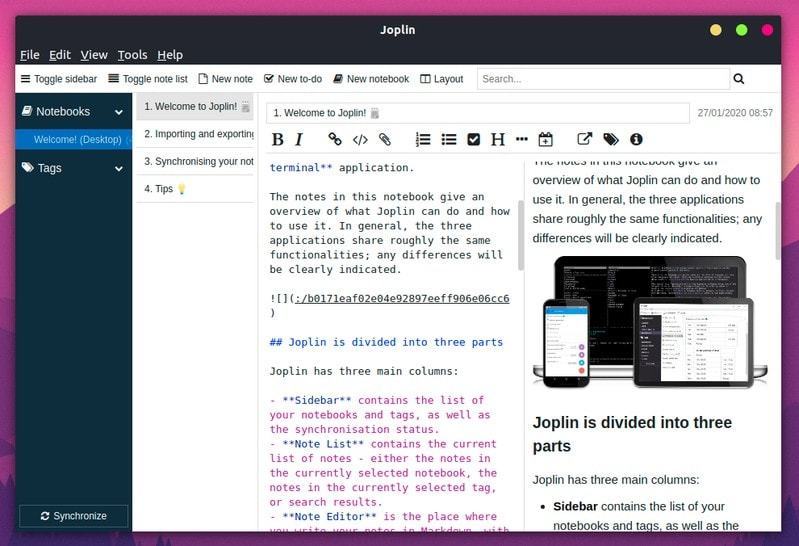Image resolution: width=799 pixels, height=546 pixels.
Task: Toggle the note list panel
Action: [x=148, y=79]
